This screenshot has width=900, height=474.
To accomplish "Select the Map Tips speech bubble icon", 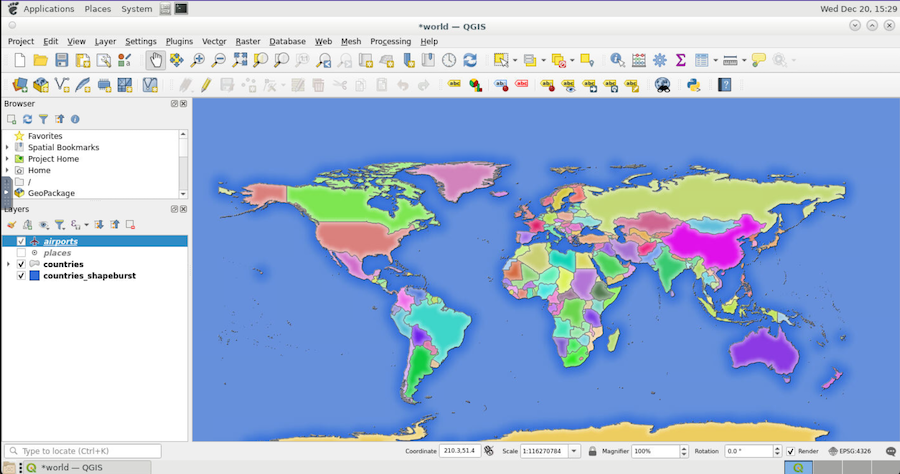I will [x=759, y=60].
